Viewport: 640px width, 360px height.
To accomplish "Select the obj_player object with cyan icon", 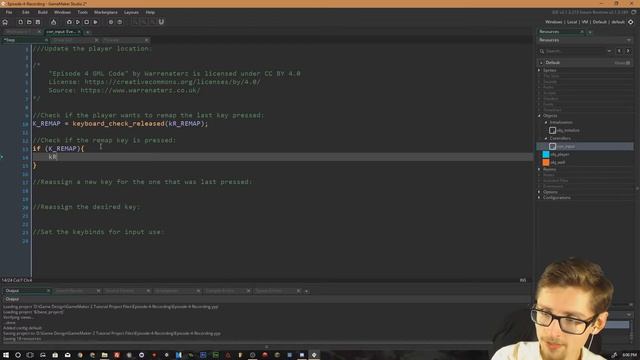I will (556, 154).
